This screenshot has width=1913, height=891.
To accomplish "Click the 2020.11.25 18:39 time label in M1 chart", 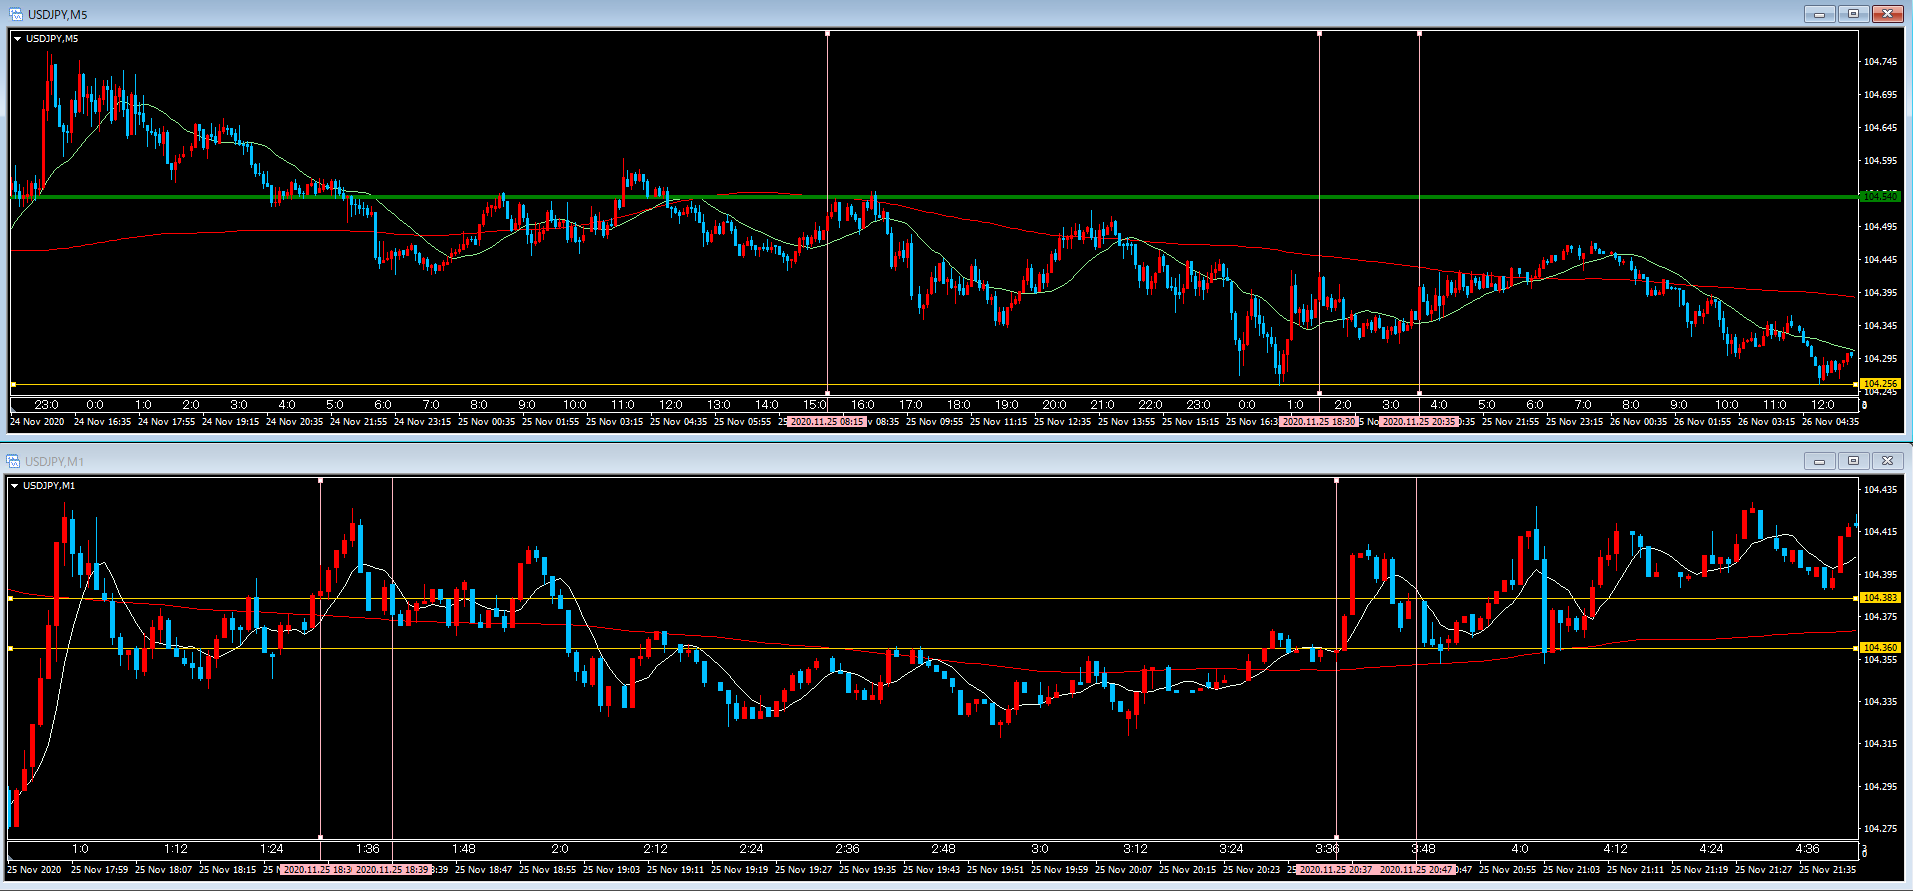I will pos(392,870).
